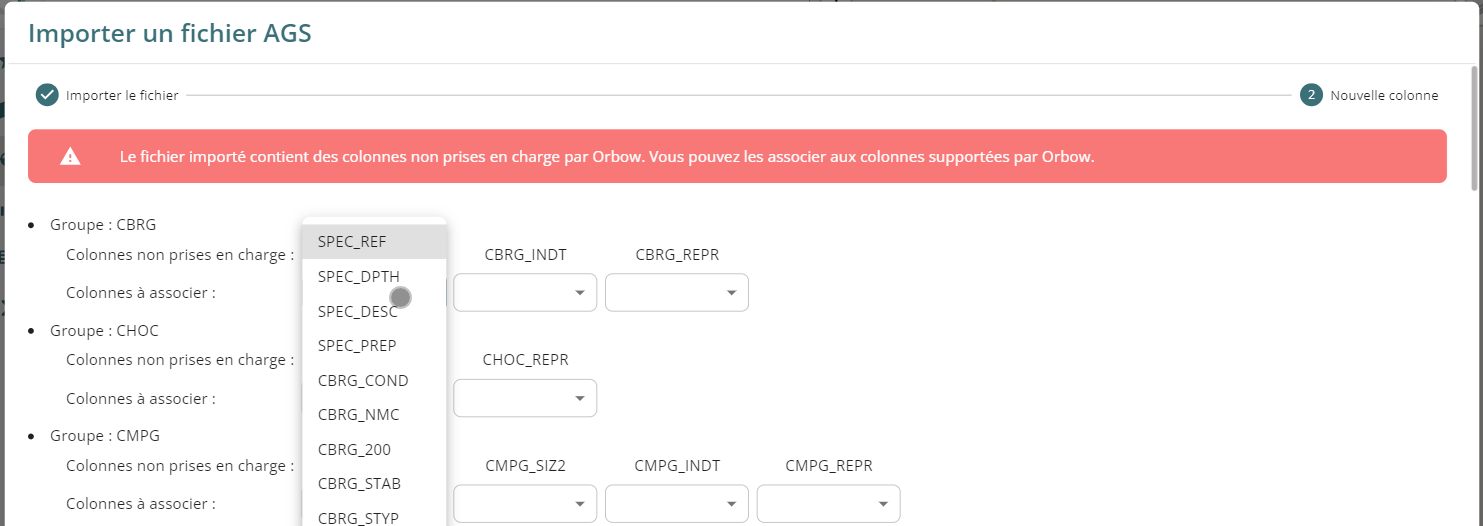Image resolution: width=1483 pixels, height=526 pixels.
Task: Click the completed step checkmark icon
Action: [x=47, y=95]
